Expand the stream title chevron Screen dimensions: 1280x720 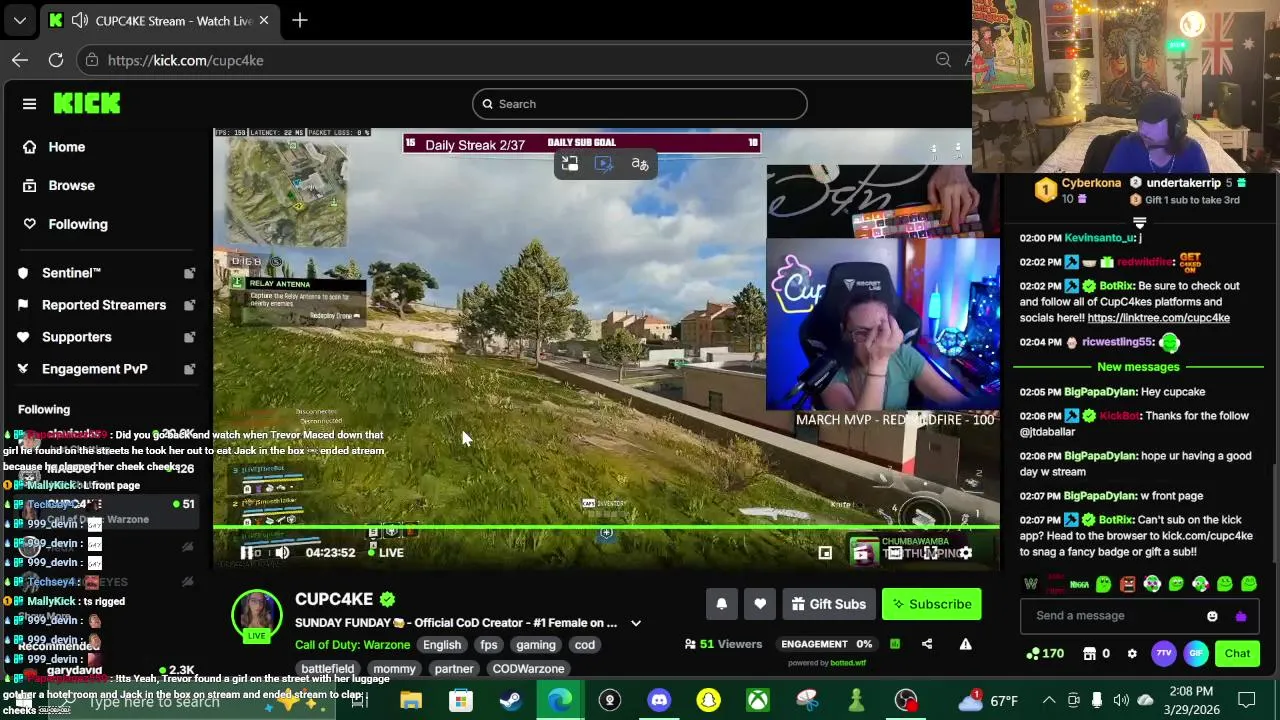click(635, 623)
